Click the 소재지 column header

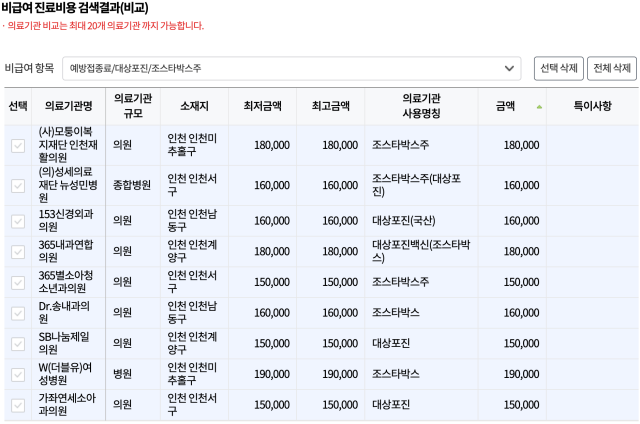[x=194, y=106]
